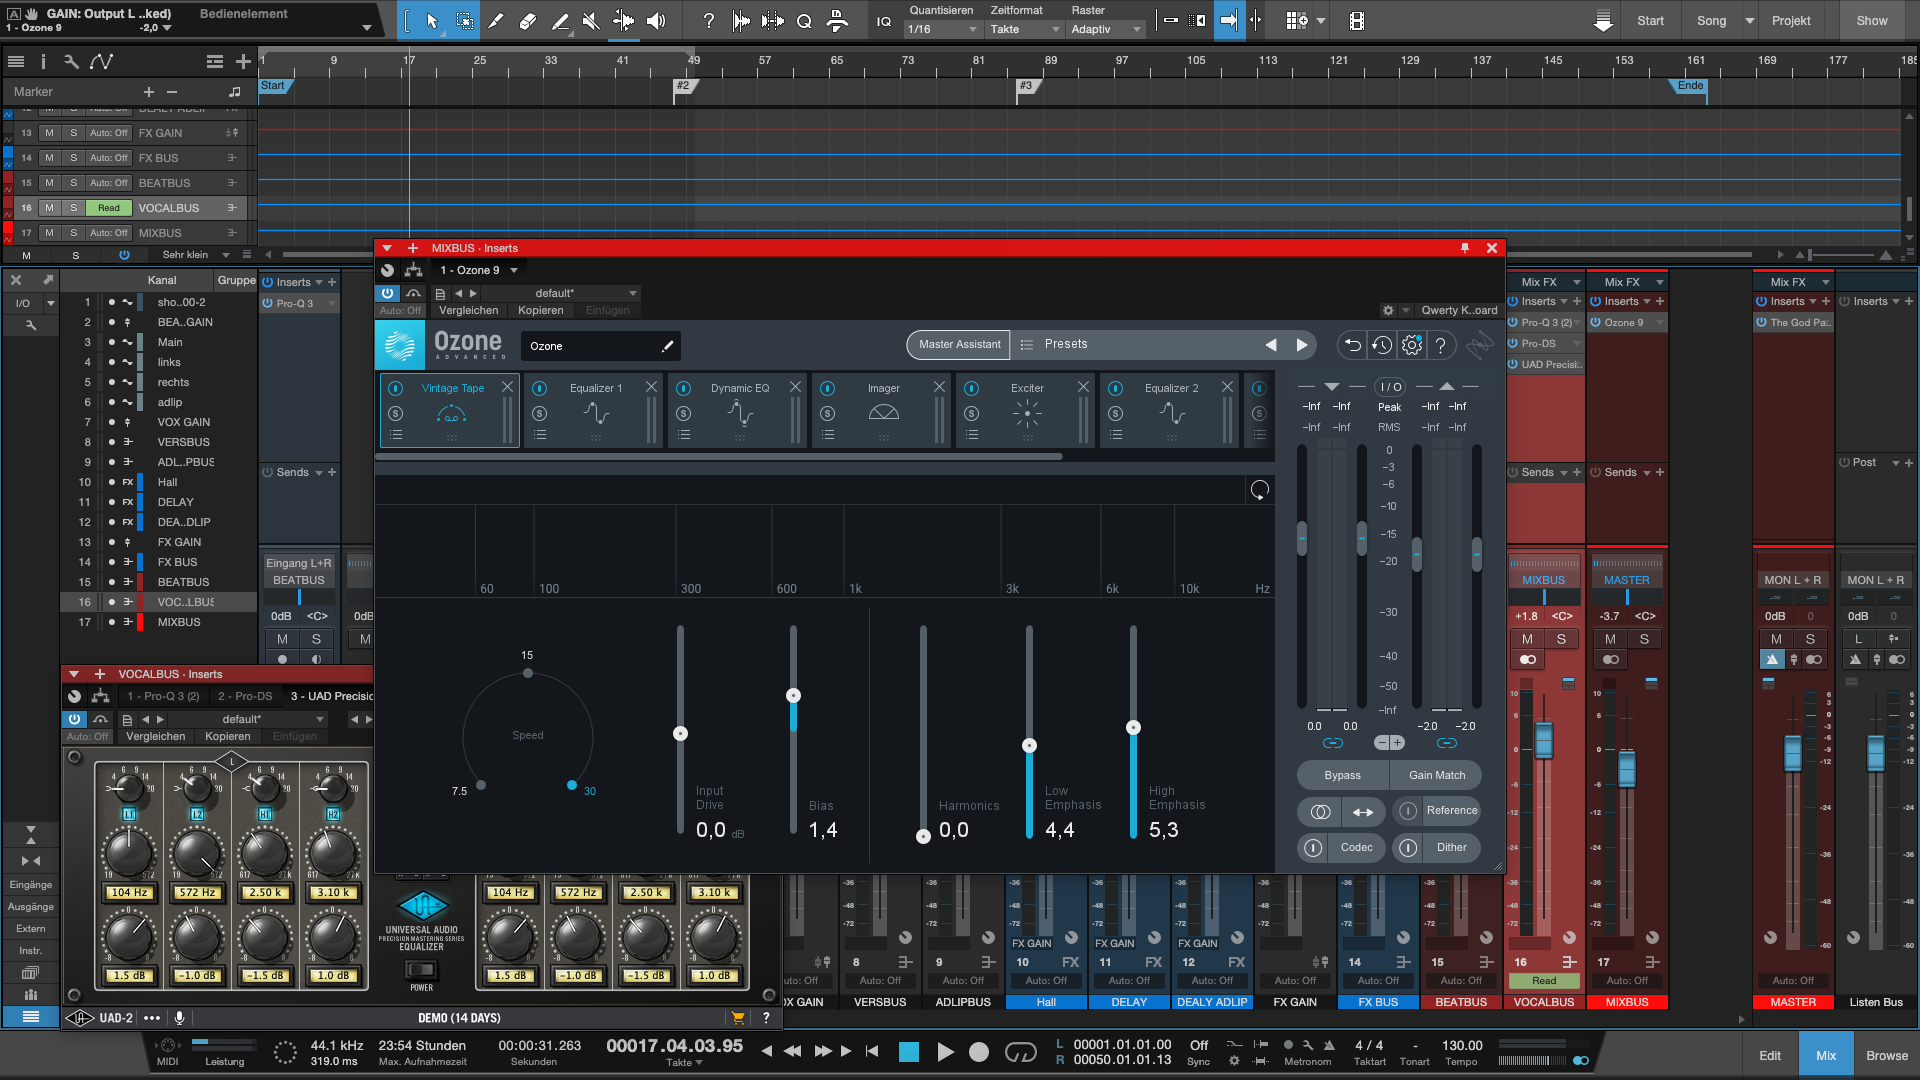Open Ozone settings gear
The width and height of the screenshot is (1920, 1080).
click(x=1411, y=345)
